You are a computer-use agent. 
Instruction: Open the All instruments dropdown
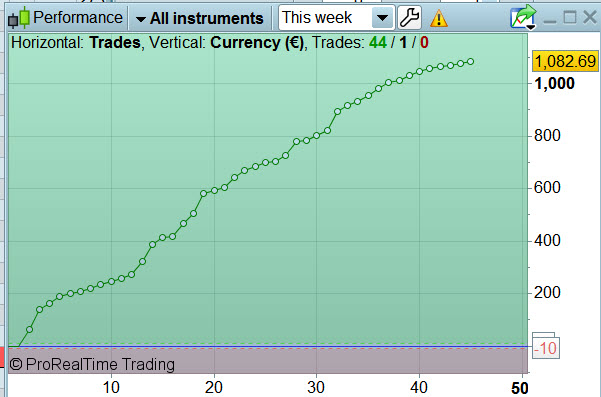tap(200, 18)
